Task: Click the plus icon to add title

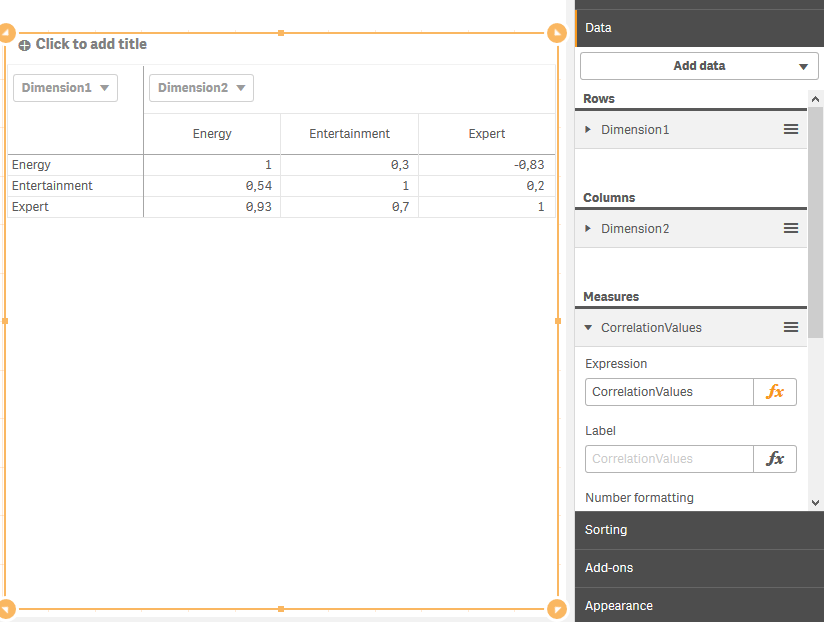Action: pyautogui.click(x=25, y=45)
